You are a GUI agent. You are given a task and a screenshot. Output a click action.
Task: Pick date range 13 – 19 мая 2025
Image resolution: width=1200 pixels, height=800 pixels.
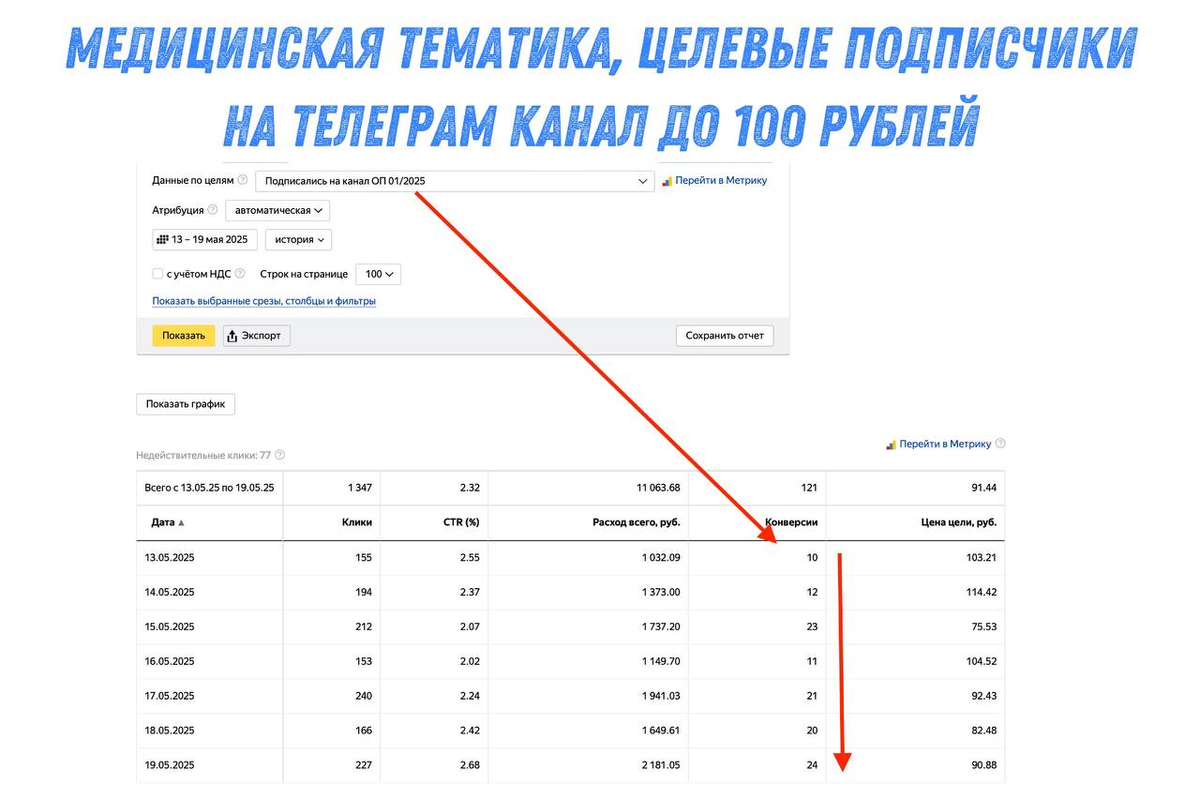[x=205, y=240]
